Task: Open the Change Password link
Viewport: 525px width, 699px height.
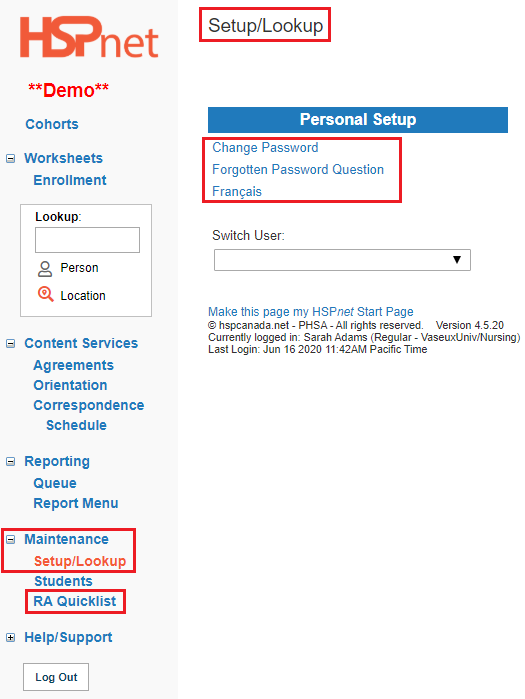Action: click(265, 148)
